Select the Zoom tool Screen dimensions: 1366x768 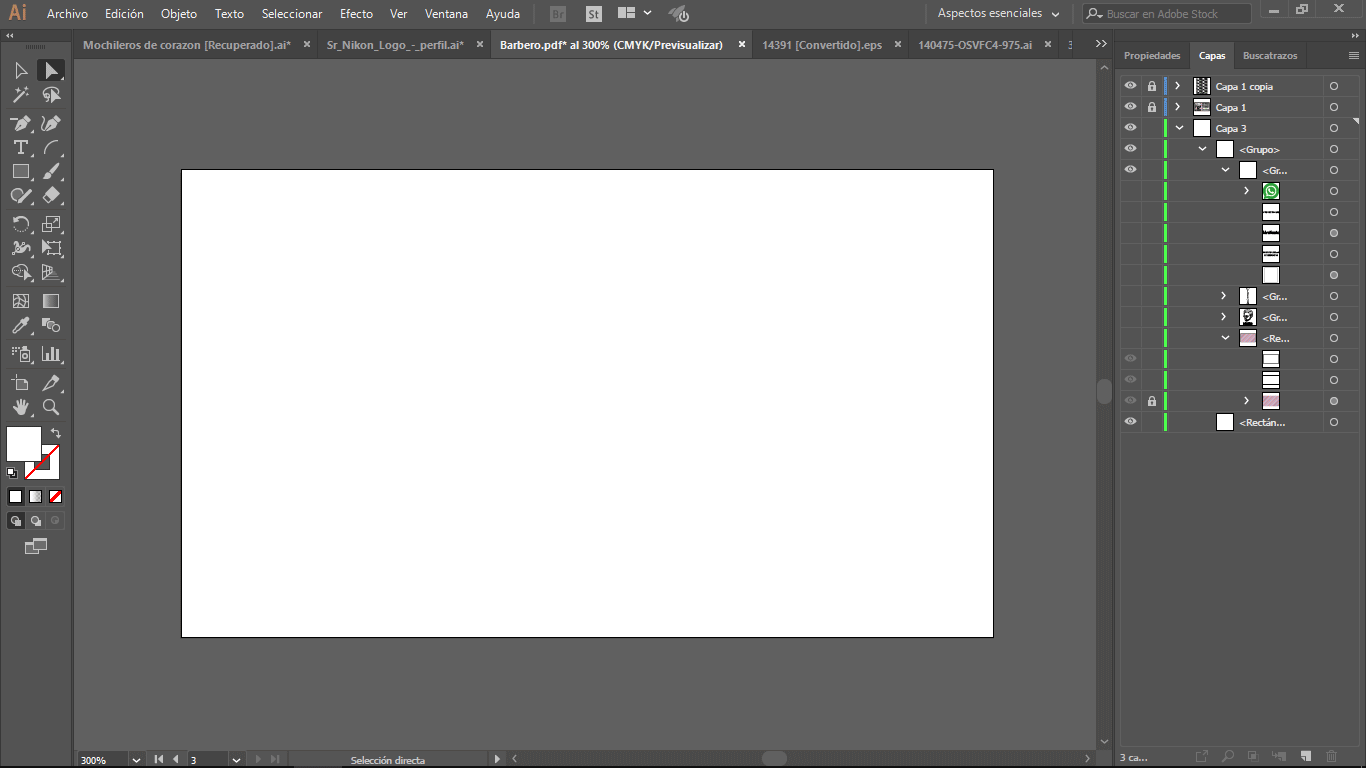51,407
